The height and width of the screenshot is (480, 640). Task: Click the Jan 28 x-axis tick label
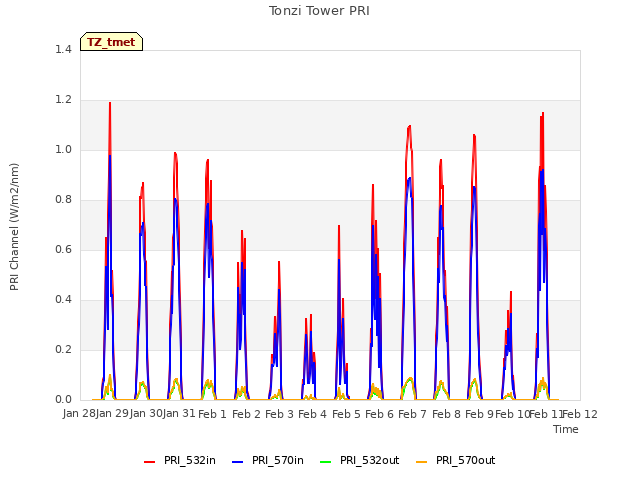79,414
